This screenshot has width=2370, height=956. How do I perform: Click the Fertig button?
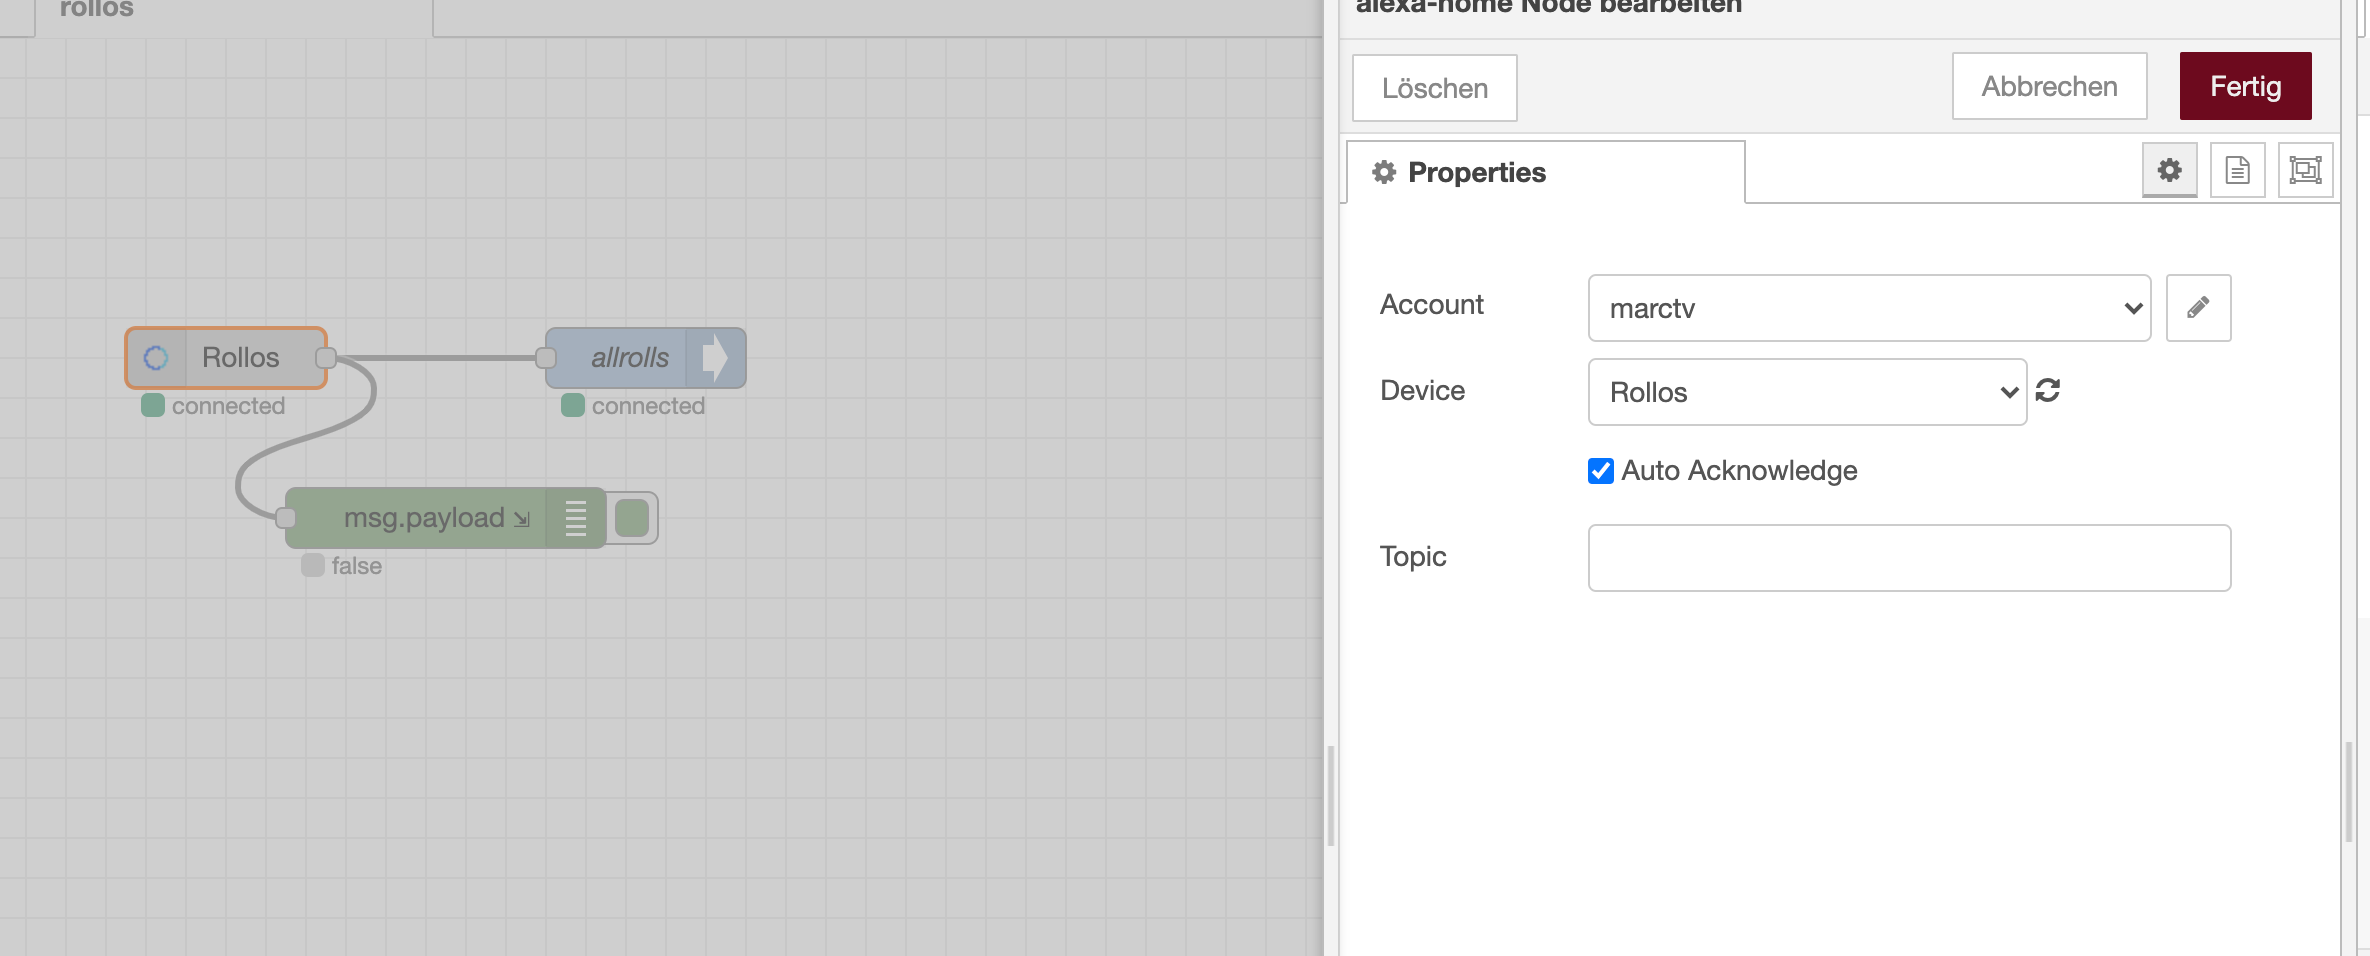click(x=2245, y=87)
